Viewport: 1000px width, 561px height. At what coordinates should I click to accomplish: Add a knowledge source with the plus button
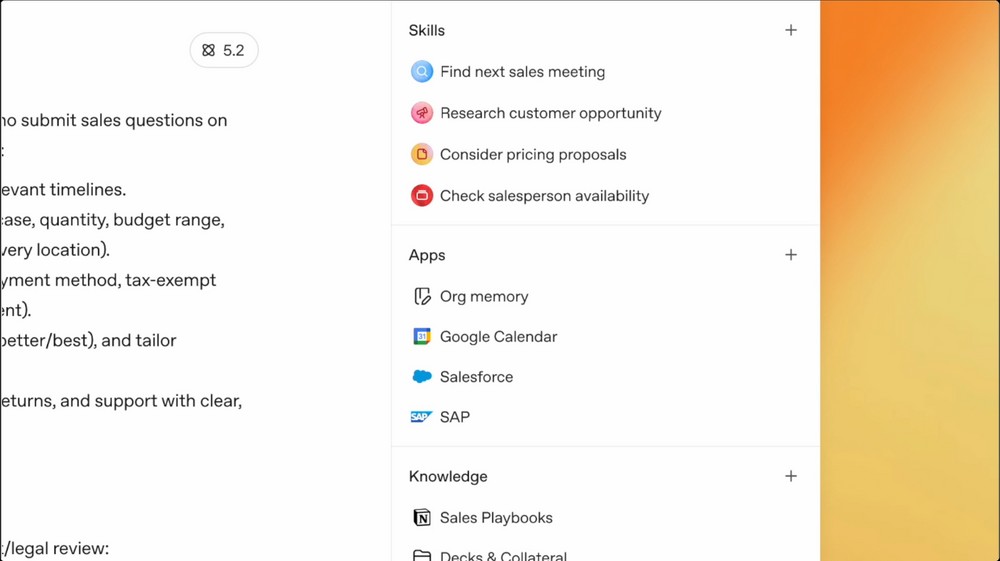tap(791, 476)
